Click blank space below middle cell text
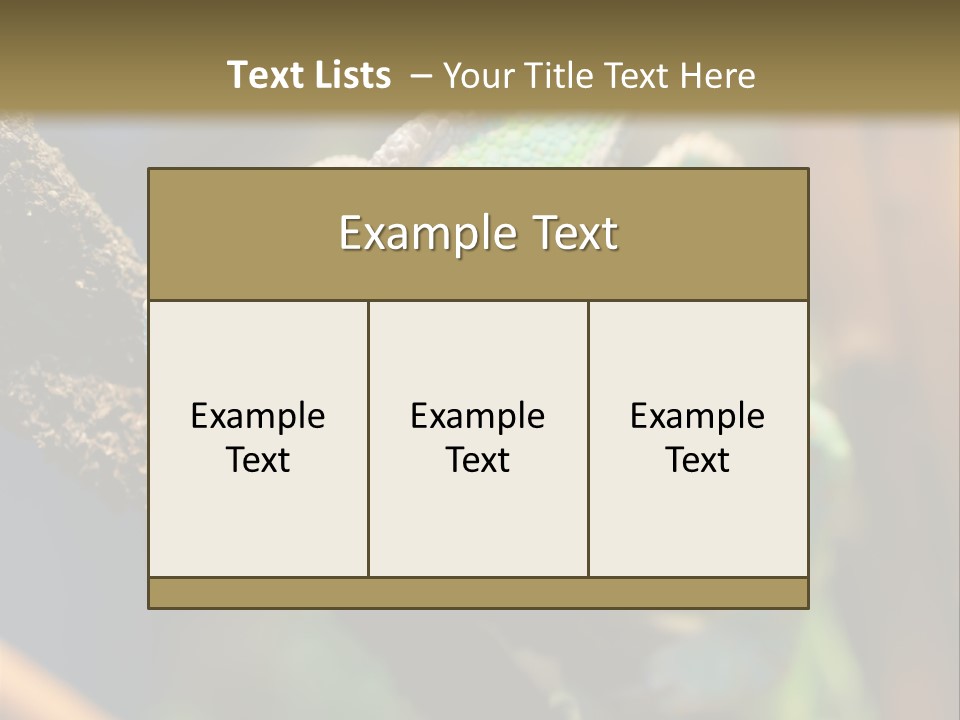The image size is (960, 720). click(x=478, y=530)
